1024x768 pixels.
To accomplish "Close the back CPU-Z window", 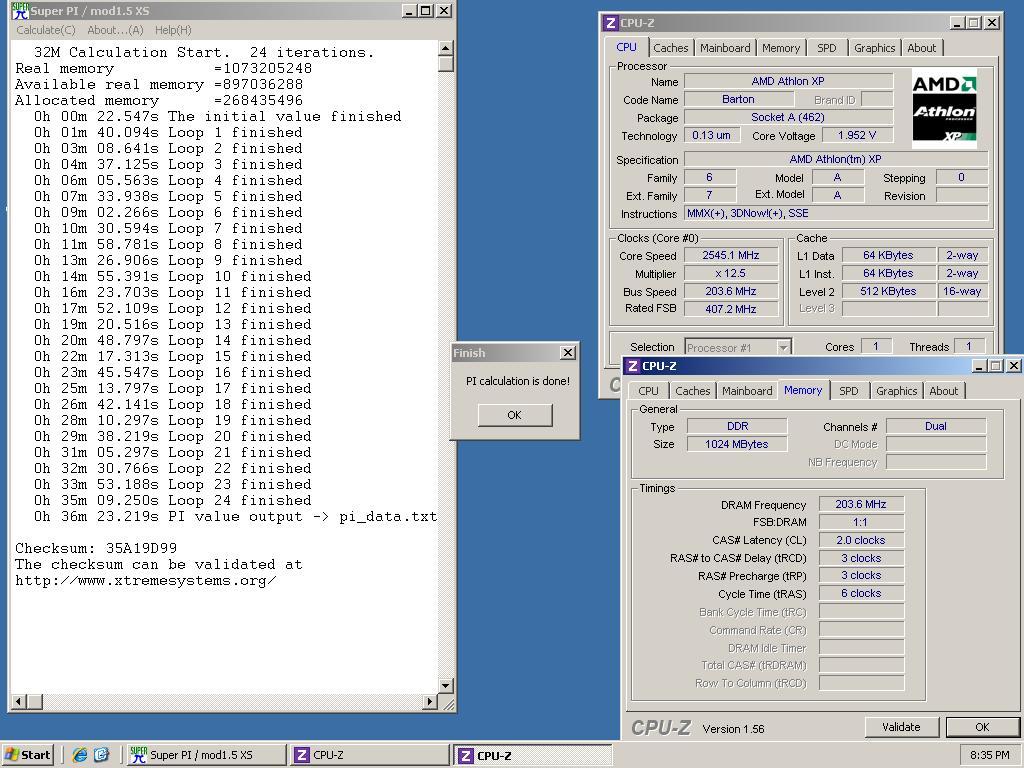I will pos(991,22).
